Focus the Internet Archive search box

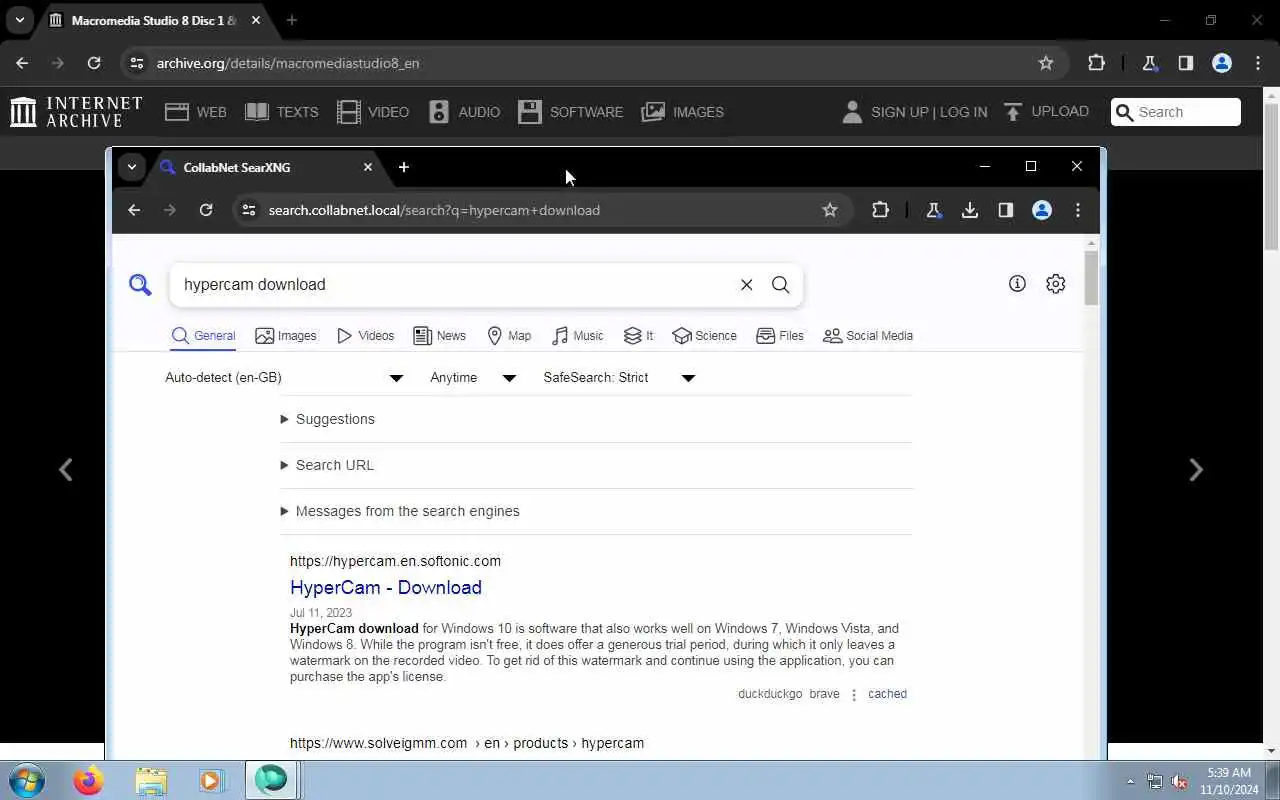(x=1176, y=112)
